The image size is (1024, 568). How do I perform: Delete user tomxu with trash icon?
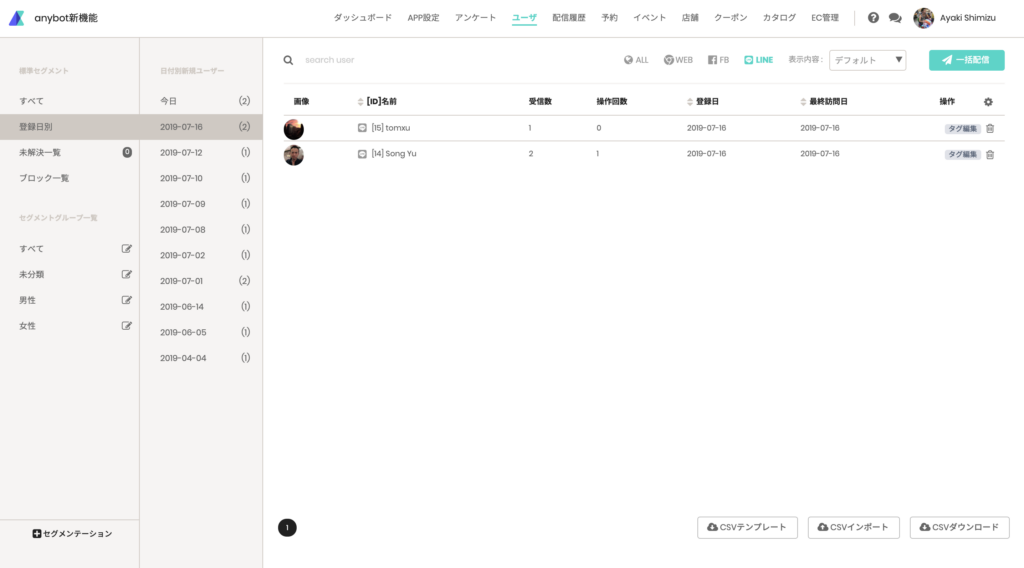[990, 129]
